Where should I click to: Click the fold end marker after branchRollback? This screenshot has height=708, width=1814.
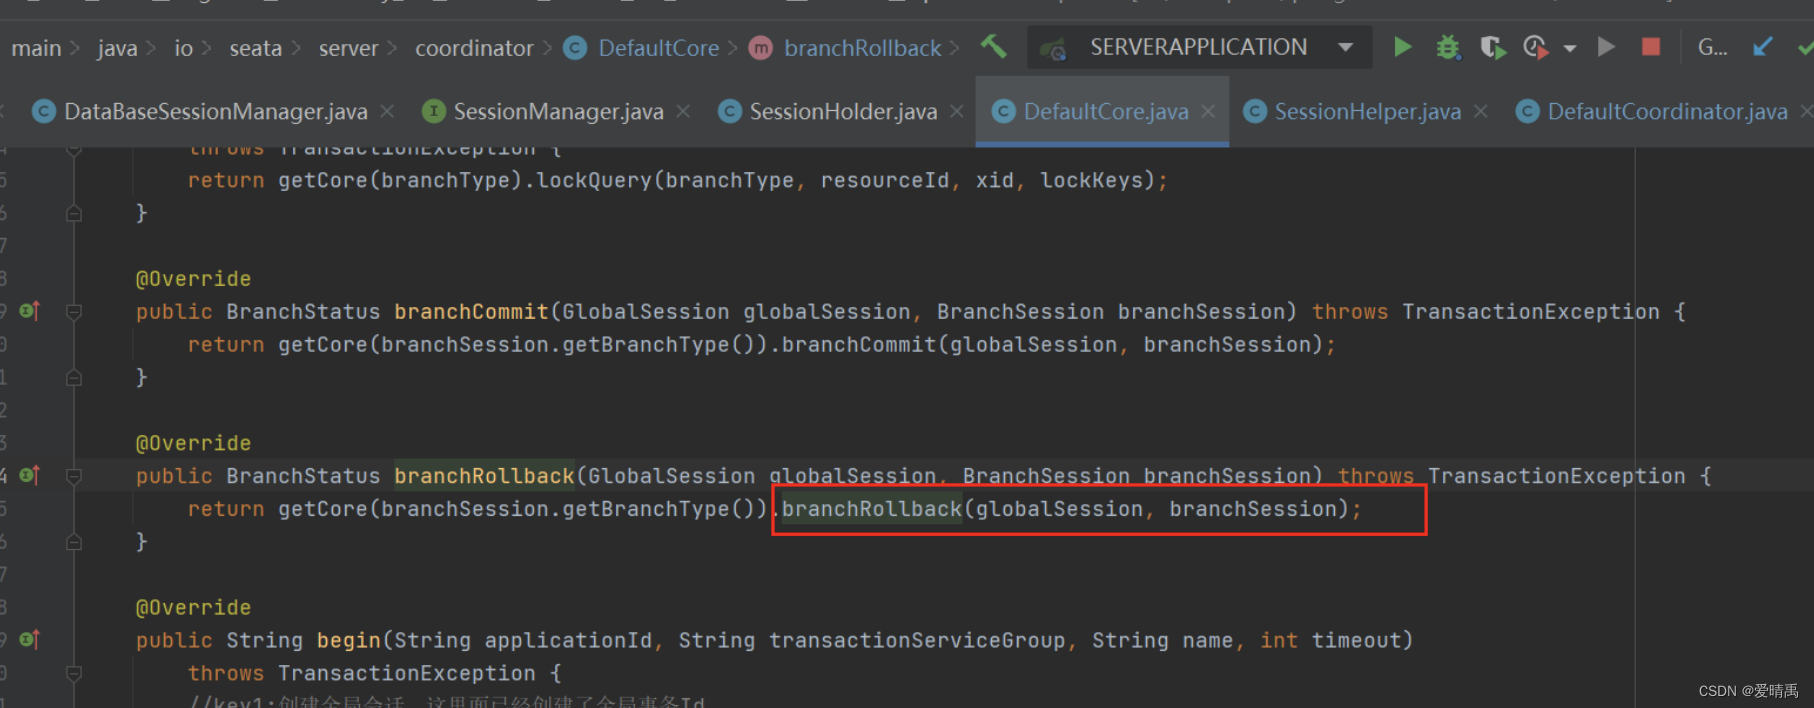(x=74, y=541)
